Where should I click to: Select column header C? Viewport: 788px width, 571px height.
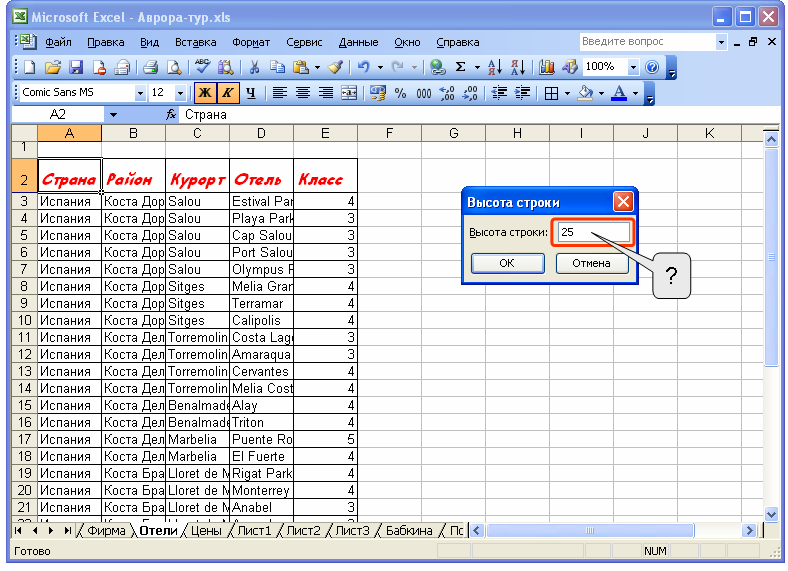[197, 133]
